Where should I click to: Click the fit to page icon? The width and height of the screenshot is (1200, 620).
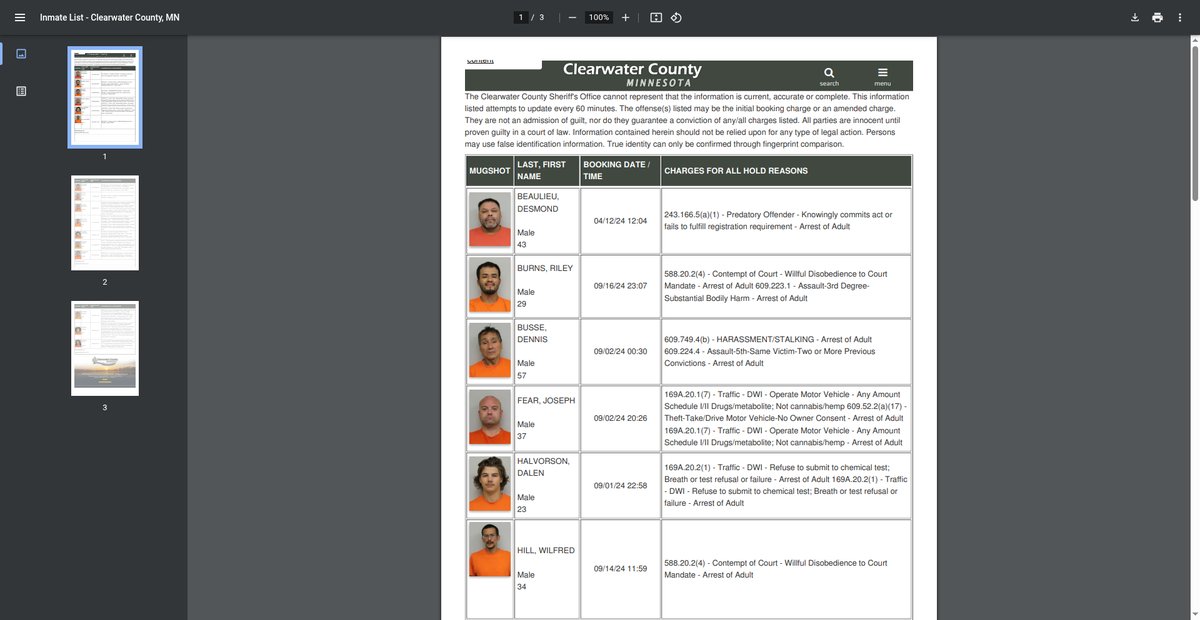click(x=656, y=18)
